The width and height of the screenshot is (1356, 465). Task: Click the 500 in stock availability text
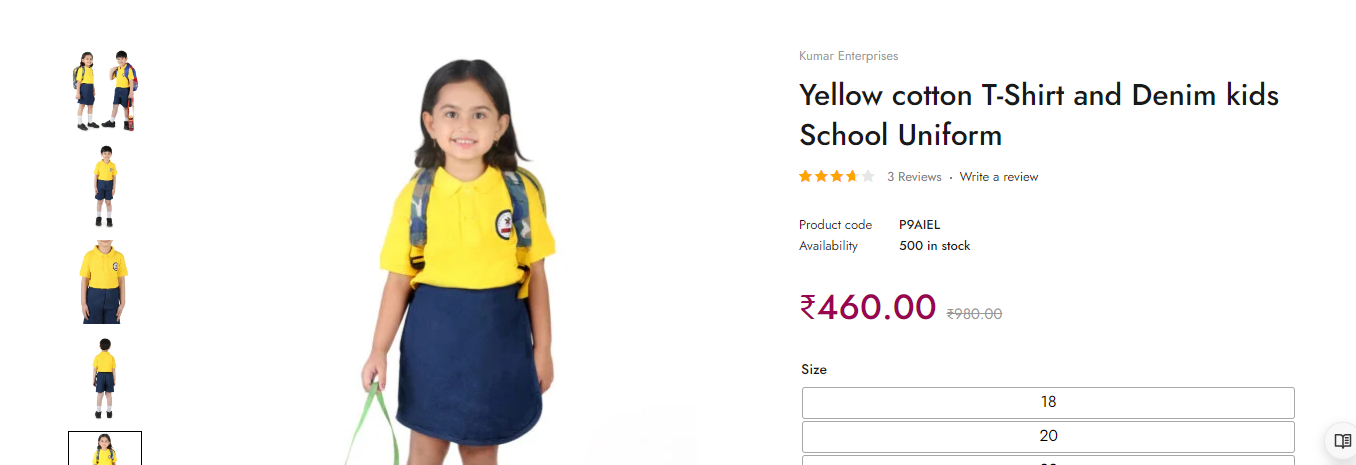pos(935,246)
